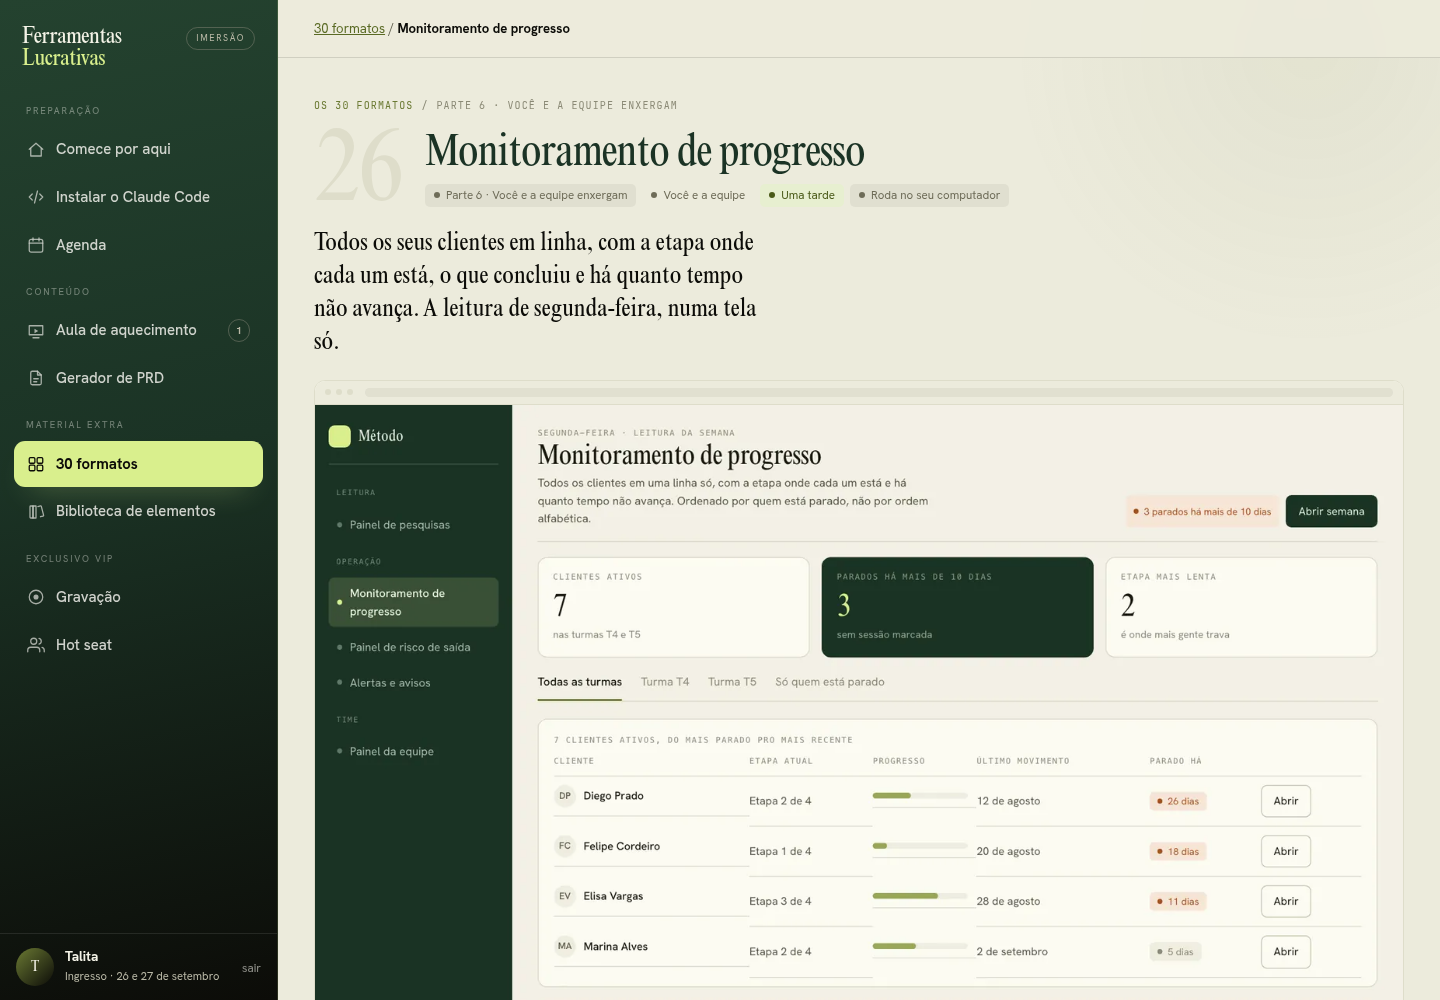Click the Aula de aquecimento video icon

tap(36, 330)
